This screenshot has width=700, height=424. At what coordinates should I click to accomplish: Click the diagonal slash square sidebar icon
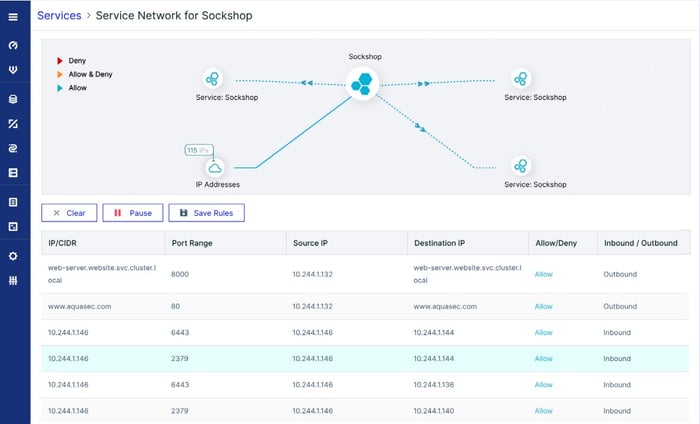coord(13,124)
